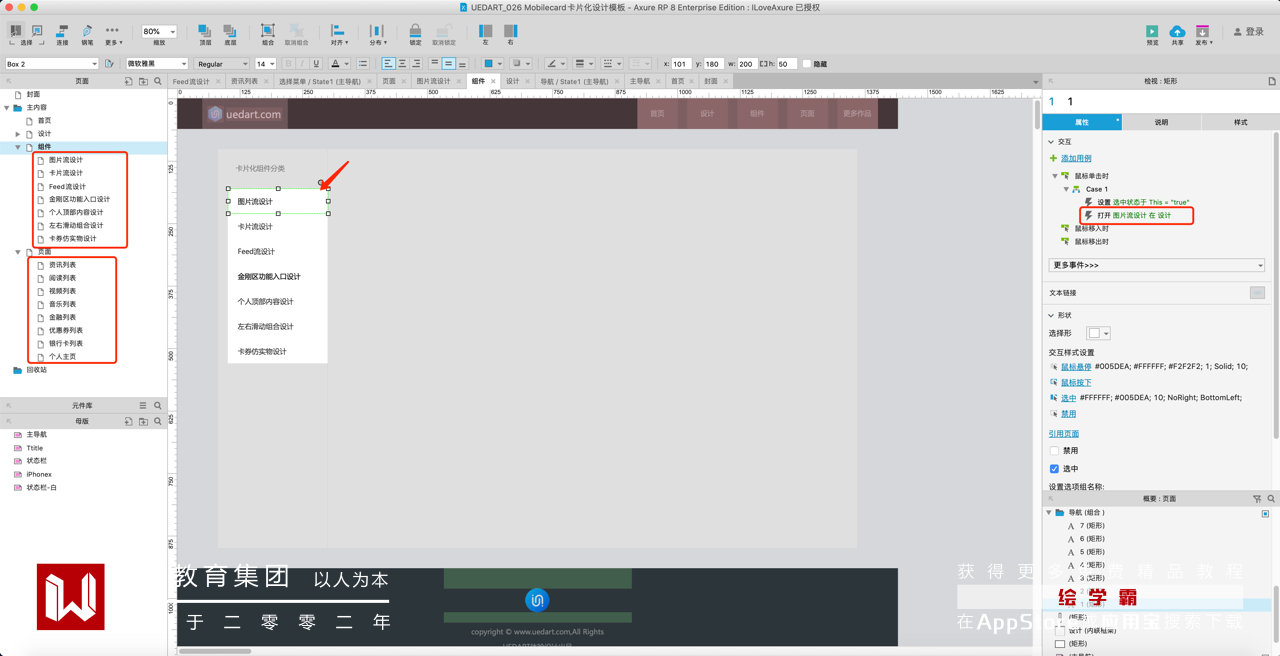Open the fill color swatch
Viewport: 1280px width, 656px height.
(x=491, y=64)
